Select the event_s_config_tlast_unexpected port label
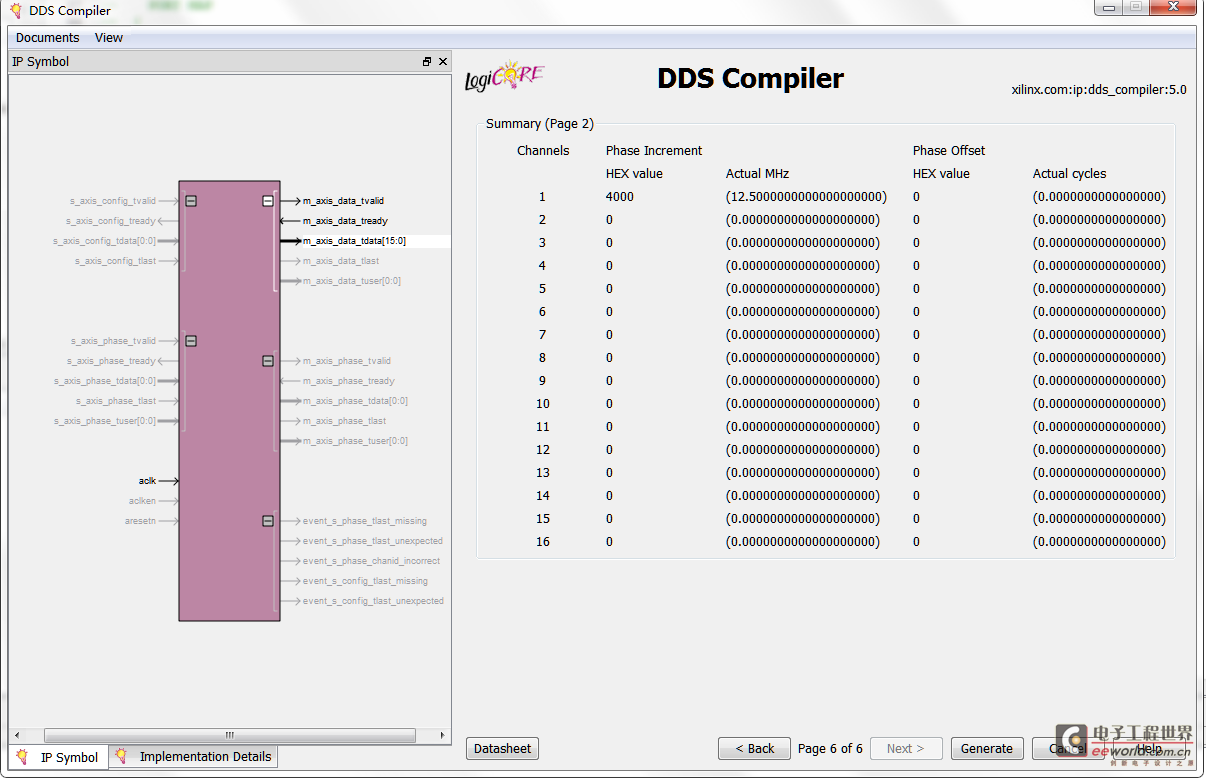 [373, 601]
